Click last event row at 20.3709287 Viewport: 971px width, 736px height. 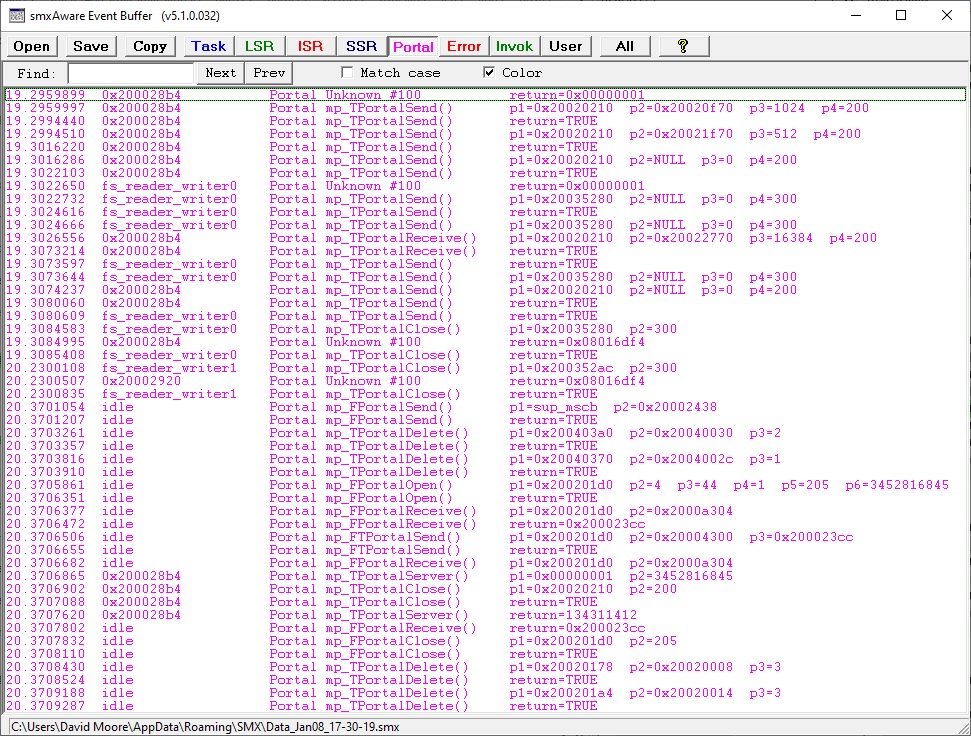(x=486, y=706)
